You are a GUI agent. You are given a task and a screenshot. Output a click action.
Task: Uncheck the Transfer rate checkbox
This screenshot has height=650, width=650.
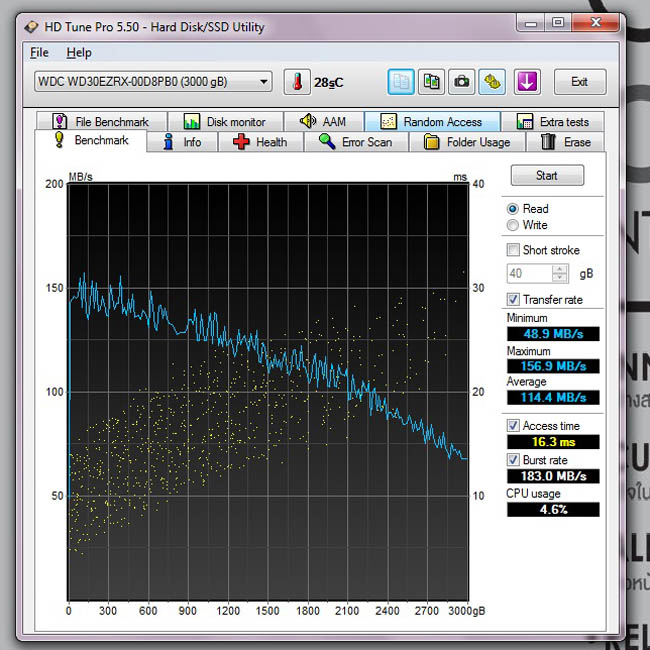(x=513, y=299)
